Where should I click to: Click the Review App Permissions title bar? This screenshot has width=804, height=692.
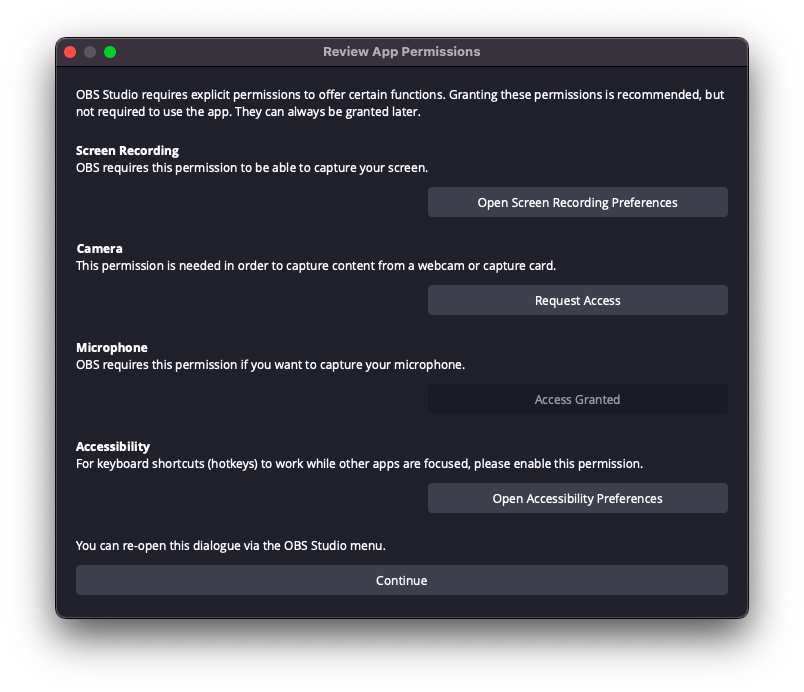[x=401, y=52]
